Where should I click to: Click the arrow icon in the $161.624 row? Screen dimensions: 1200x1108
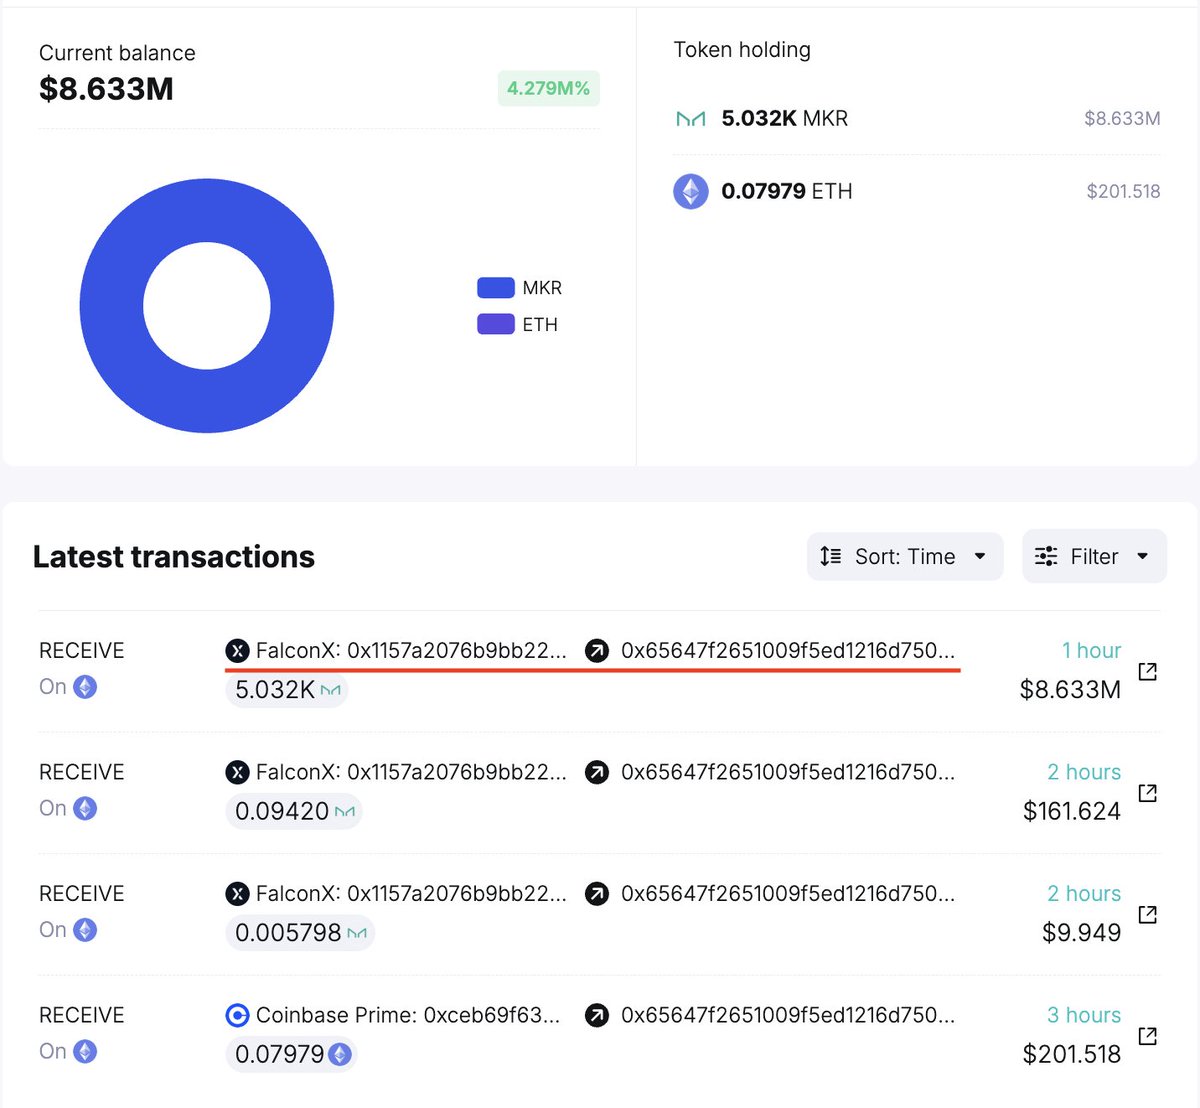click(x=597, y=772)
